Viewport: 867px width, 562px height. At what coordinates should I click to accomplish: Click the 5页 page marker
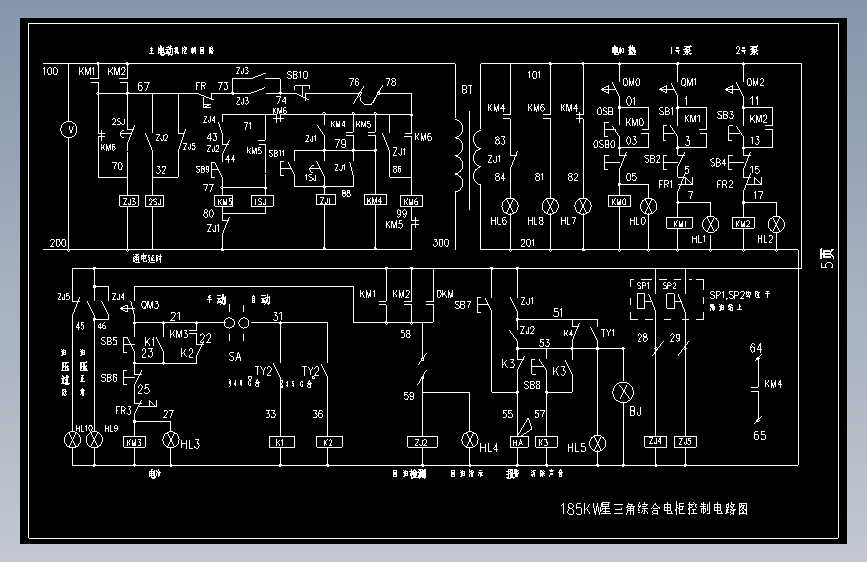coord(827,258)
